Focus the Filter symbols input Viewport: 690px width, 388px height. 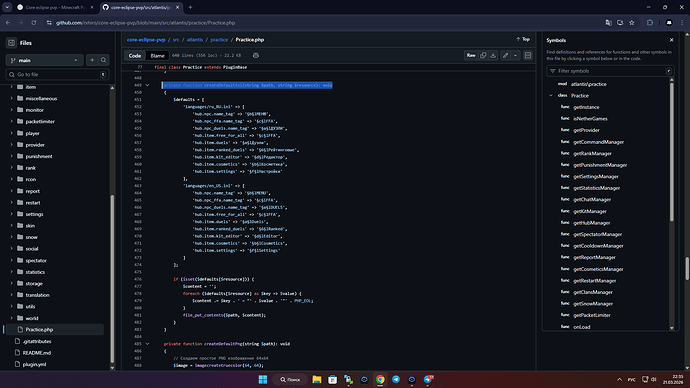[x=609, y=71]
